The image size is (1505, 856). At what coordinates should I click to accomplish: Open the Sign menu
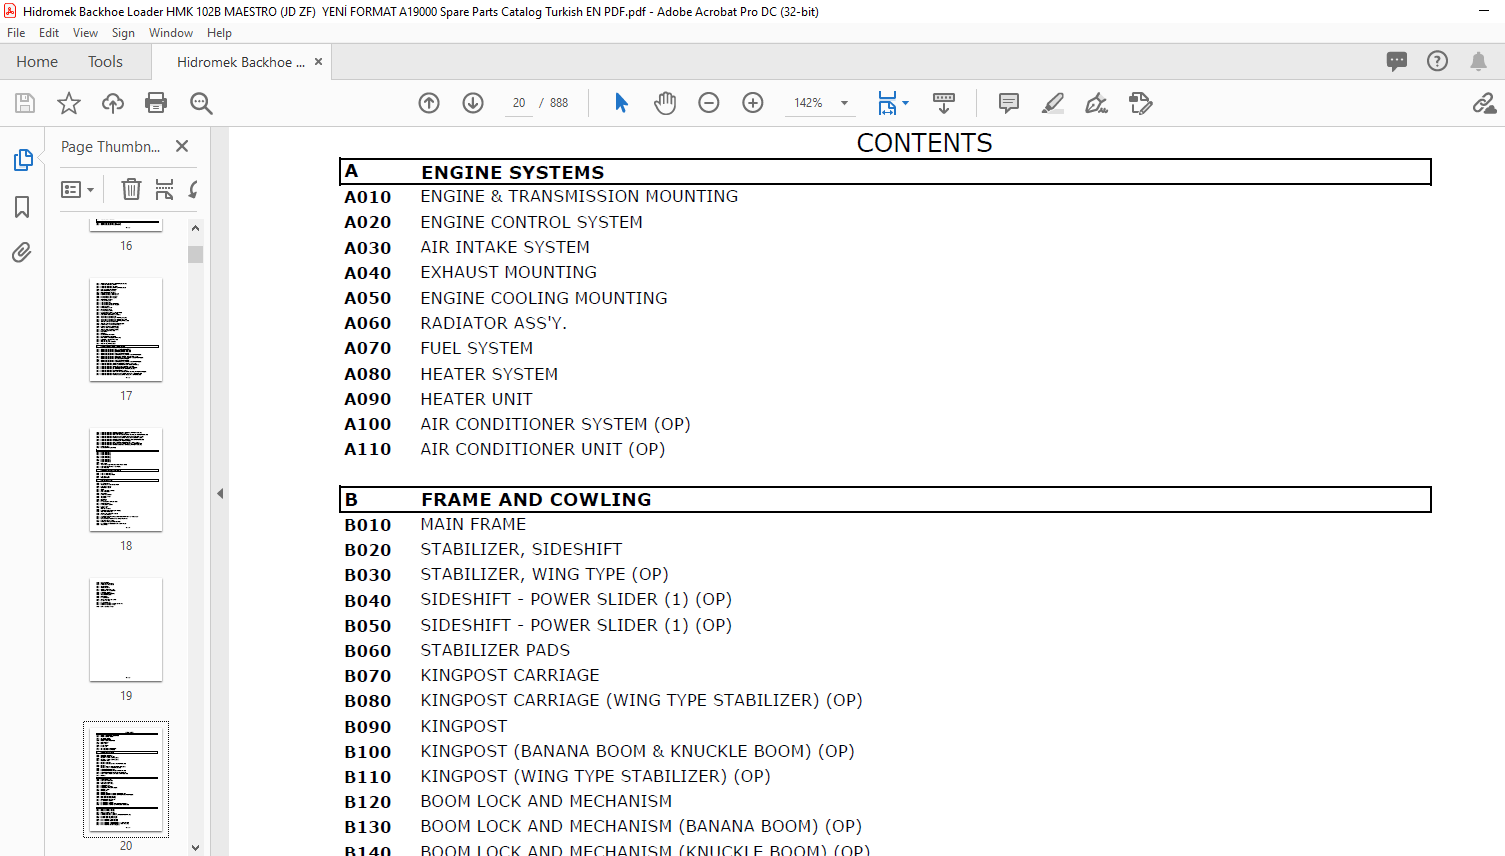(123, 33)
